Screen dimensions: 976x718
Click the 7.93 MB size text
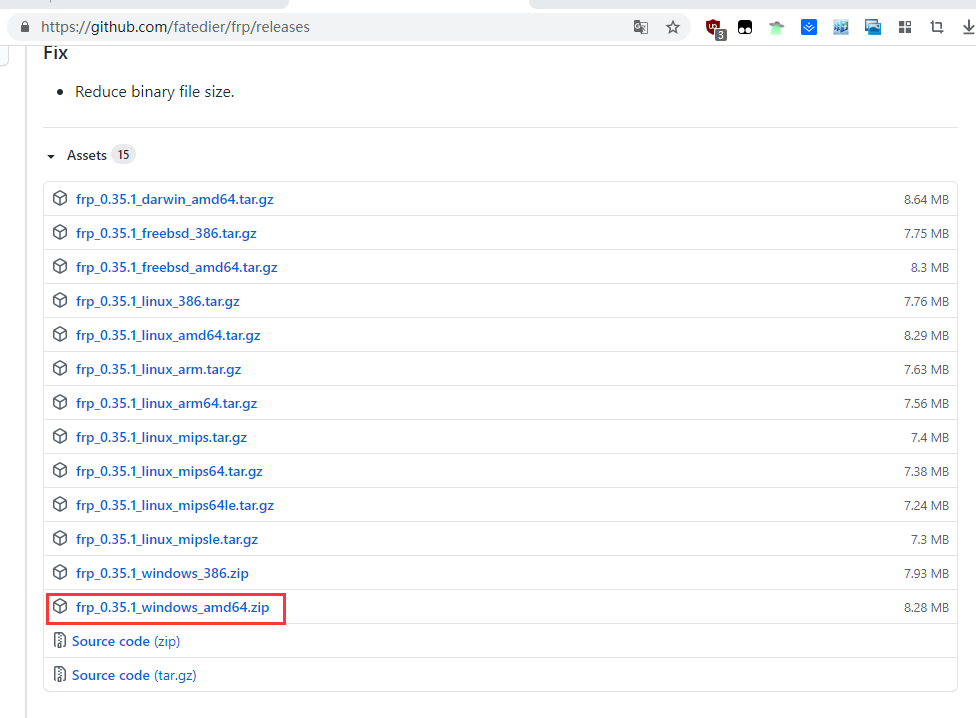click(x=926, y=574)
